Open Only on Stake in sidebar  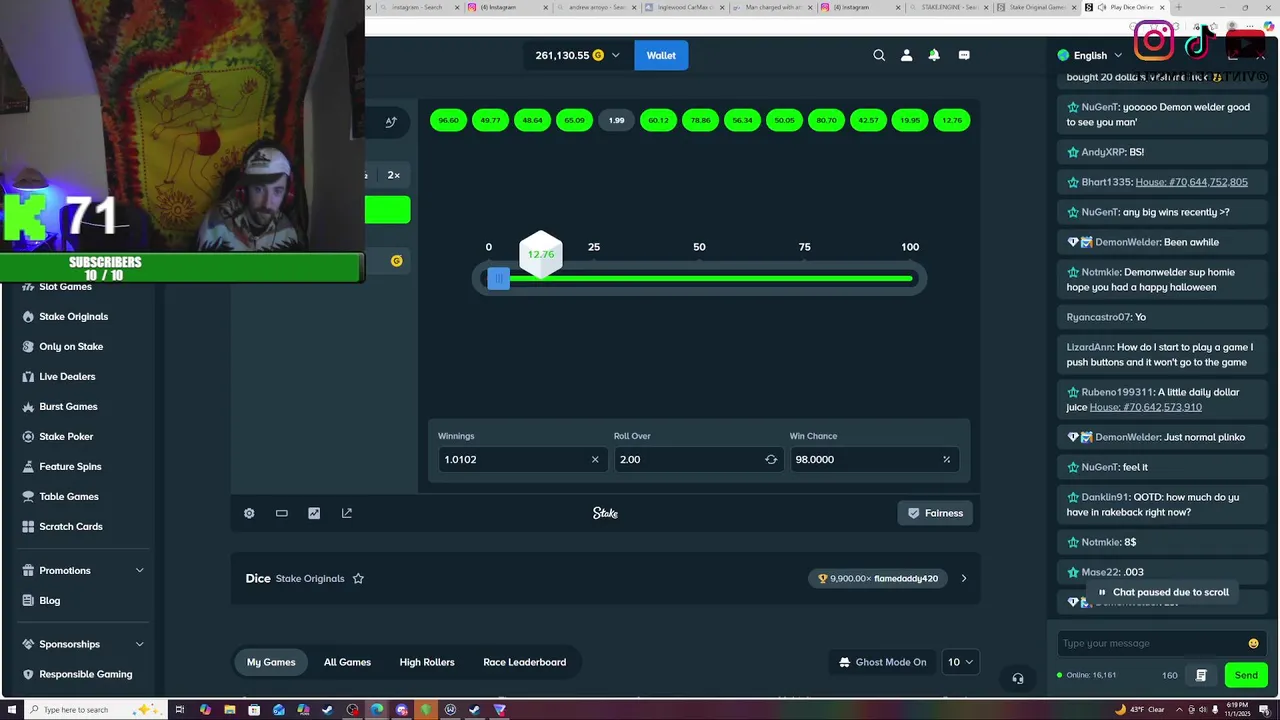[71, 346]
